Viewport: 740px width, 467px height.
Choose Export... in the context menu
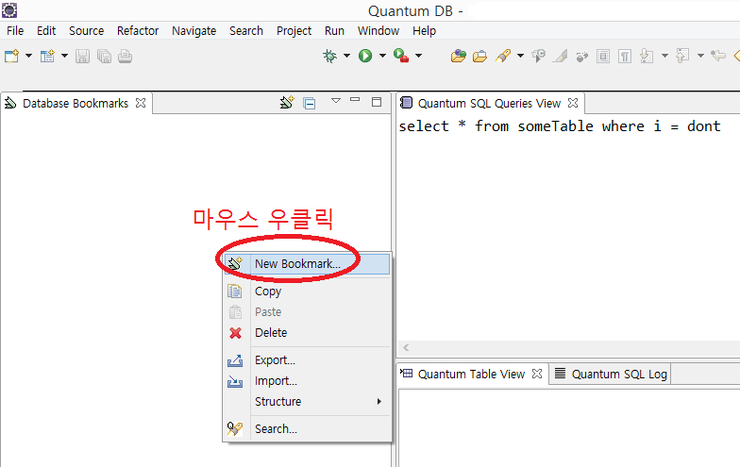coord(275,360)
